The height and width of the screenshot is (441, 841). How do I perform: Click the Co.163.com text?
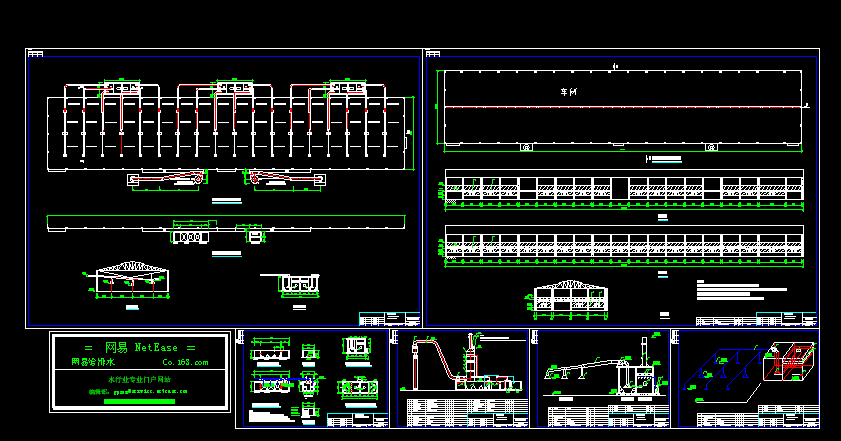point(185,363)
